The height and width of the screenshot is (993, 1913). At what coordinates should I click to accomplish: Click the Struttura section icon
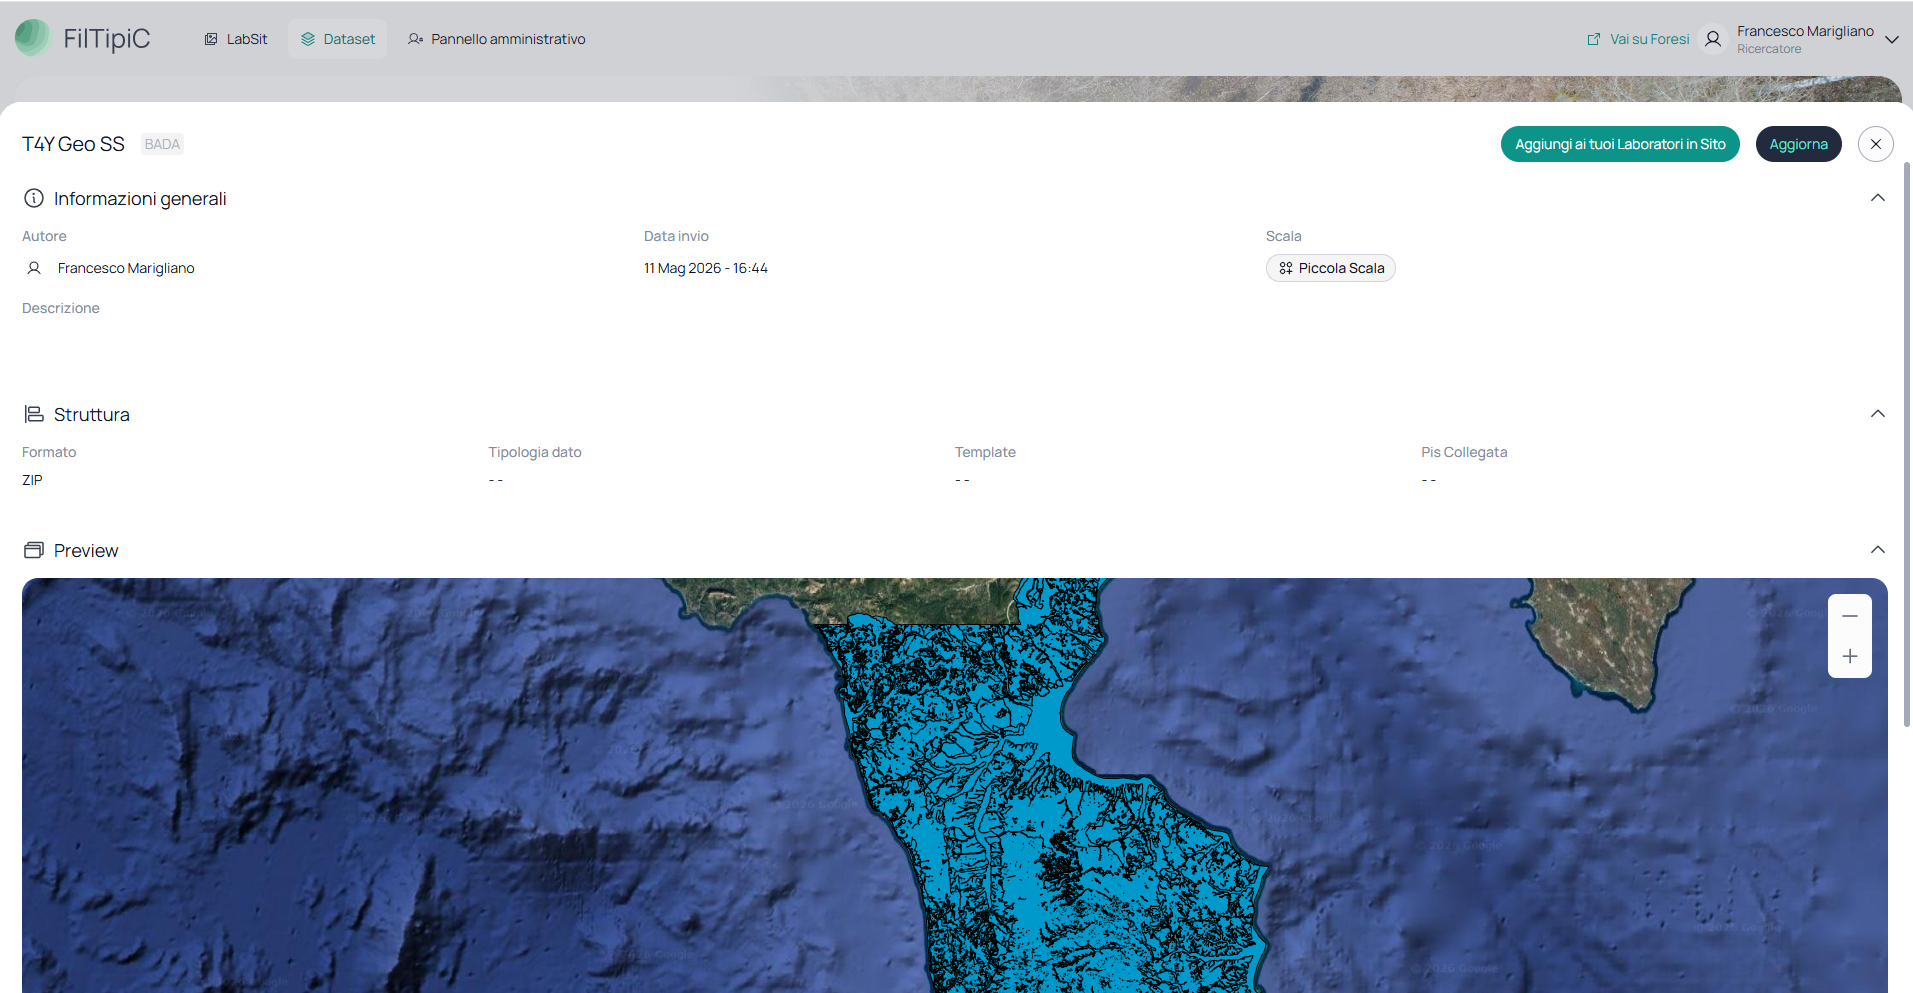[x=34, y=414]
